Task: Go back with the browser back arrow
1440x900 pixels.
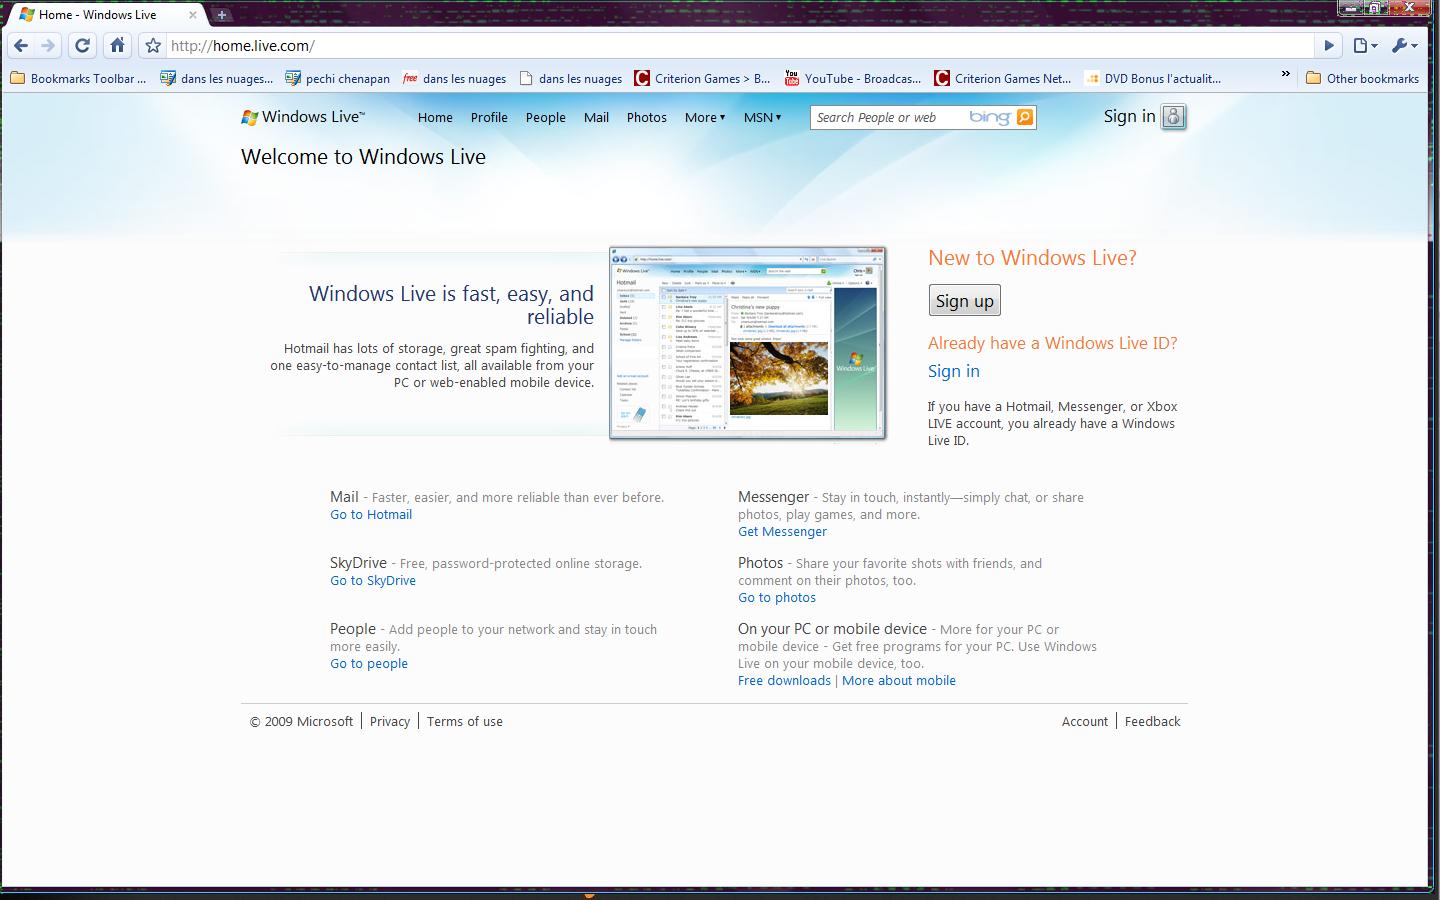Action: 21,45
